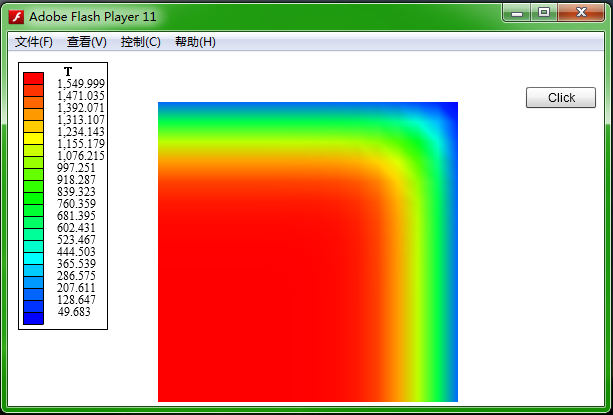Click the window title Adobe Flash Player 11
Image resolution: width=613 pixels, height=415 pixels.
pyautogui.click(x=93, y=17)
